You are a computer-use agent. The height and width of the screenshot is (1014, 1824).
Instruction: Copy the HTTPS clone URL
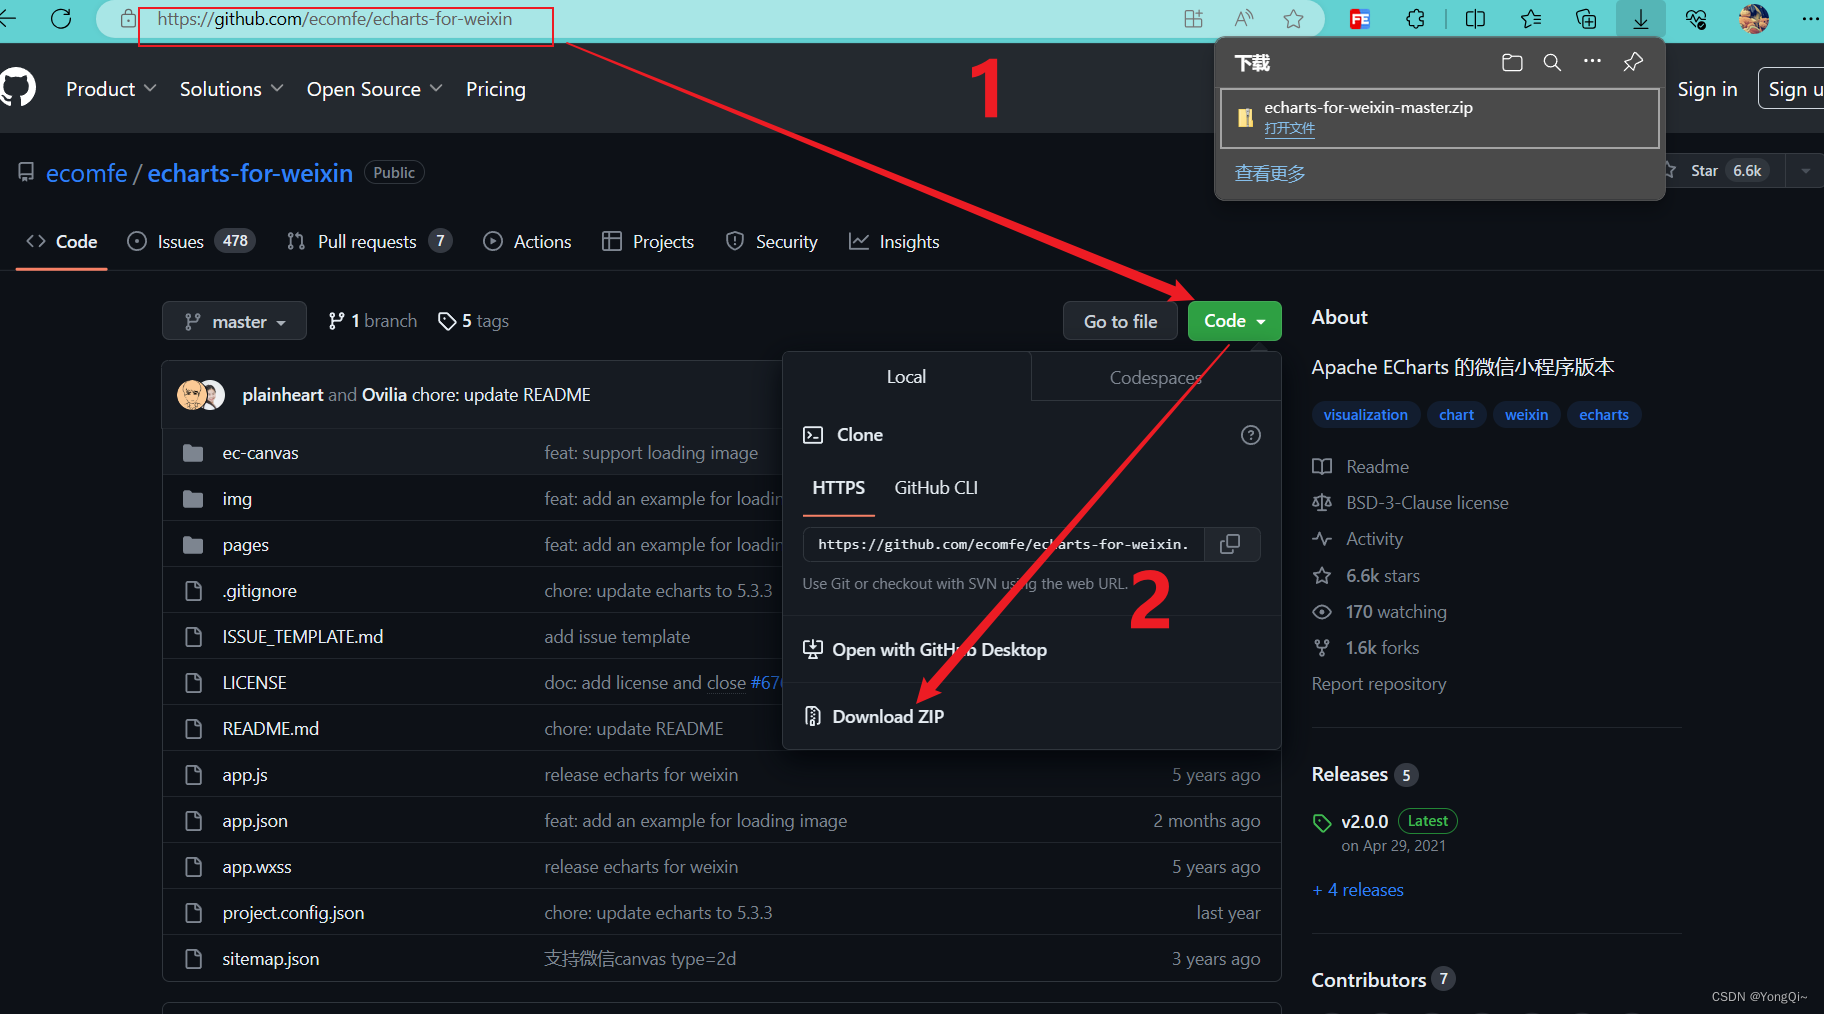tap(1231, 544)
